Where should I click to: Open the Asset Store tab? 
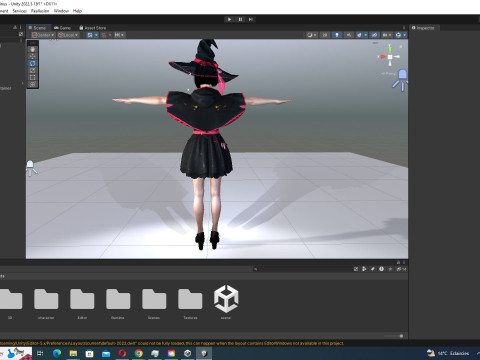(x=93, y=28)
